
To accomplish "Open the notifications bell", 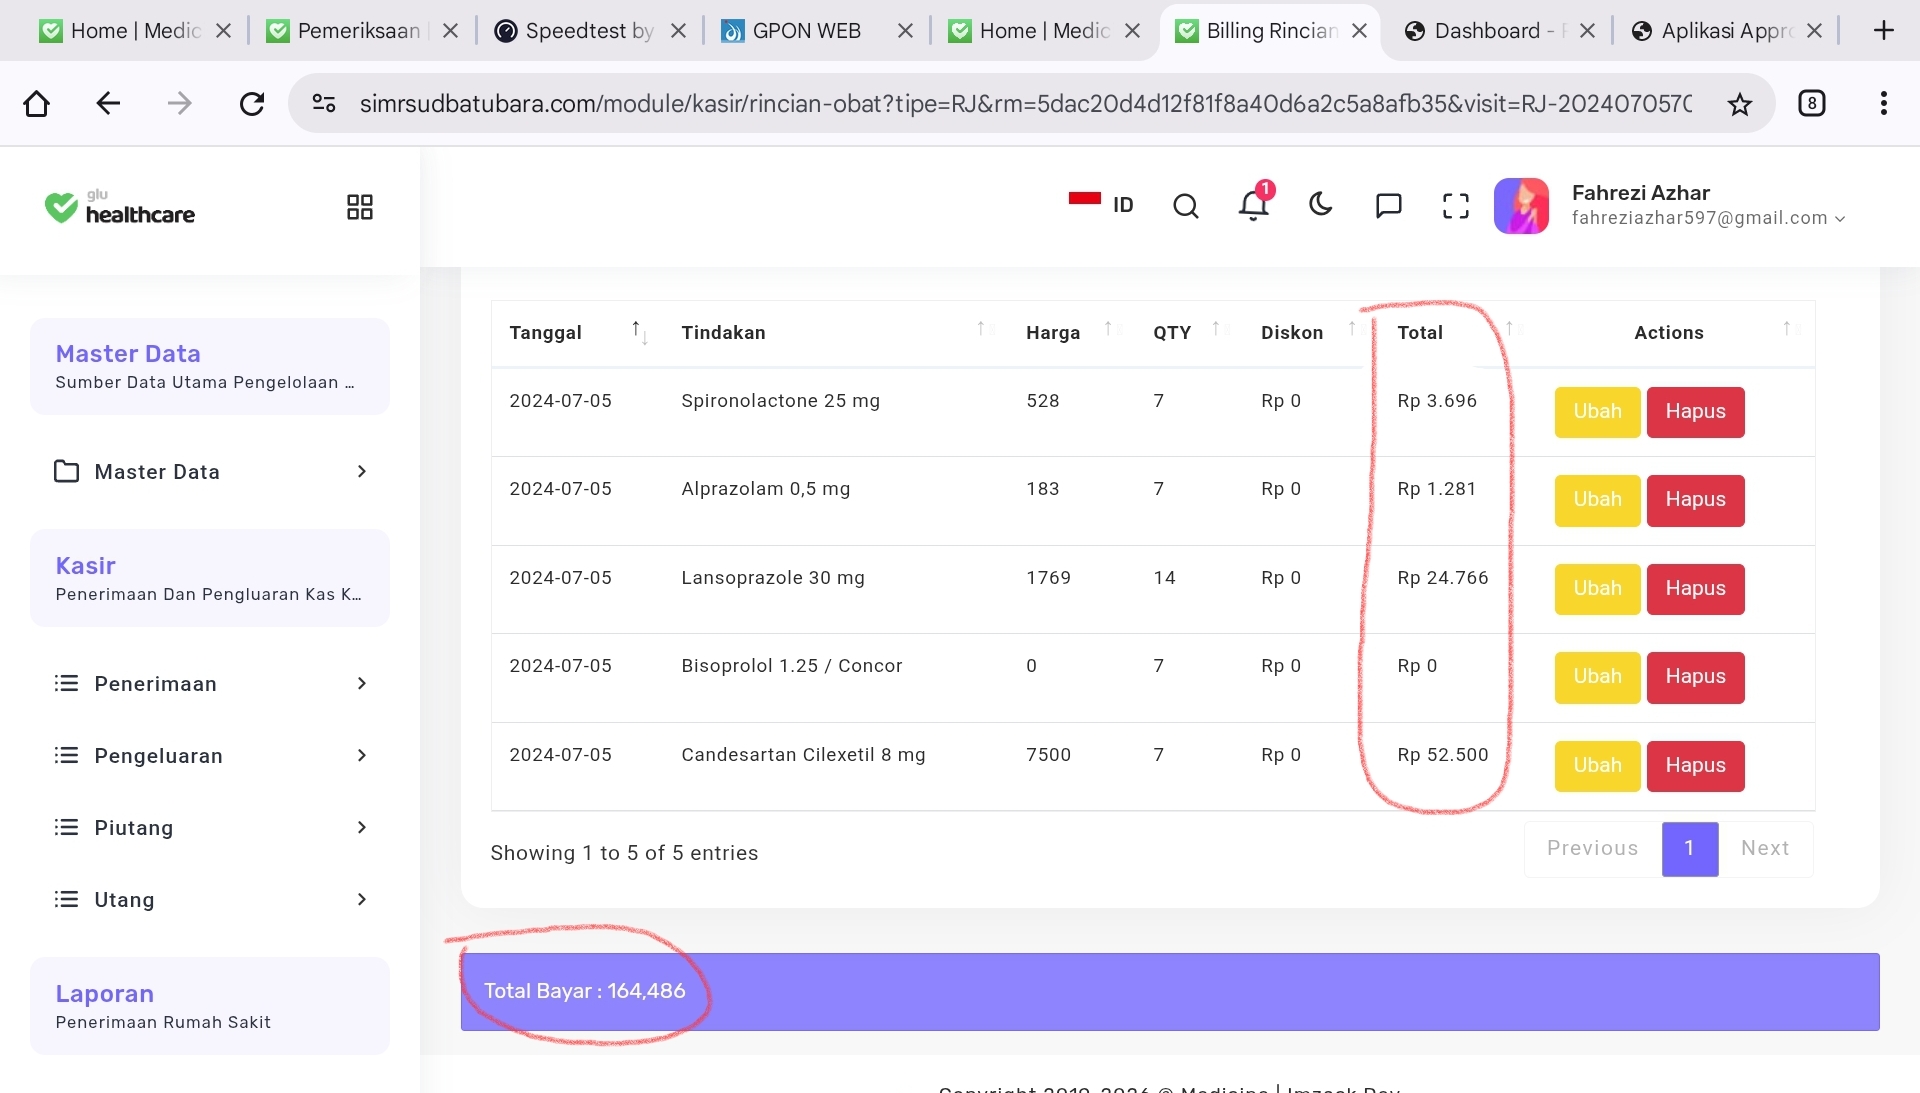I will 1253,204.
